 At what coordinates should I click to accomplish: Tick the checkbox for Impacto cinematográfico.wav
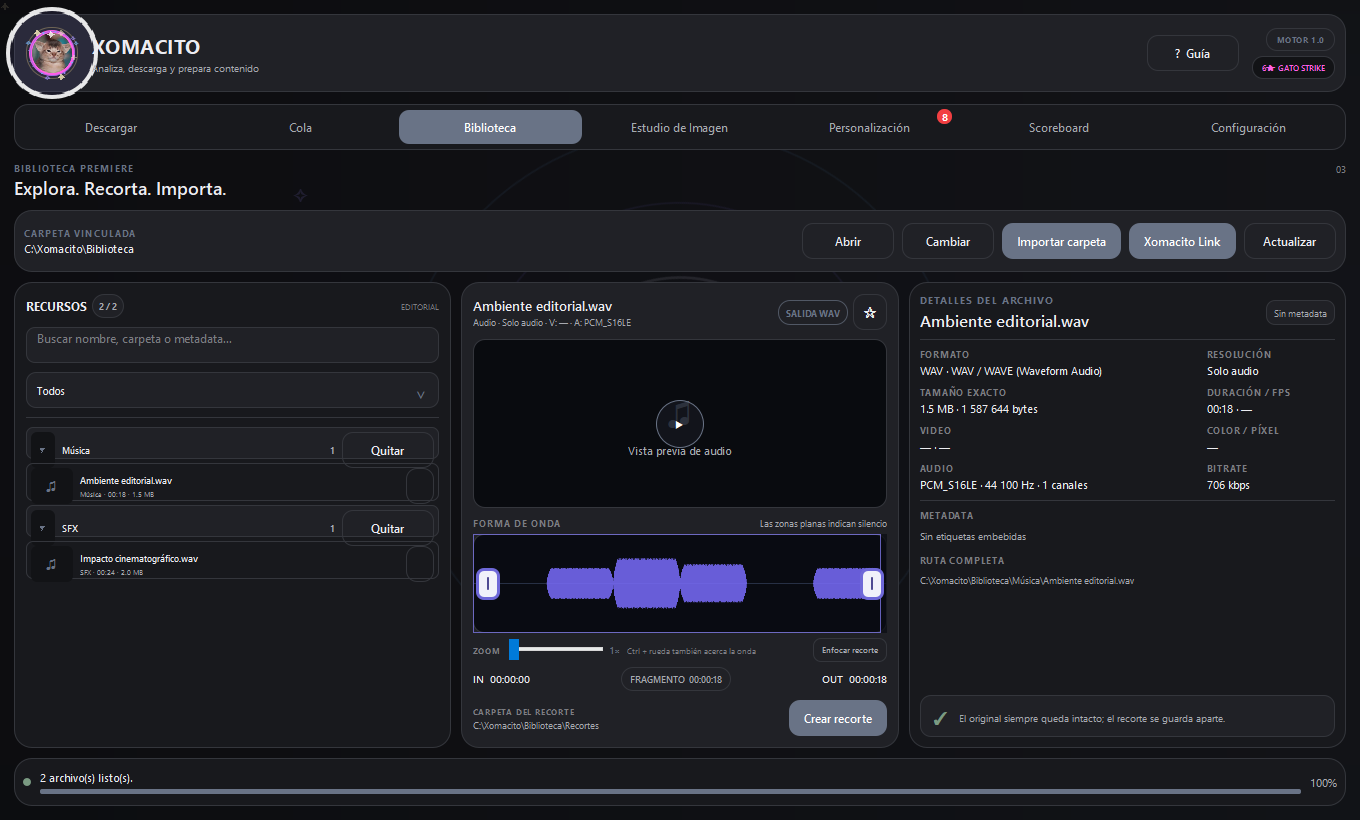(x=420, y=564)
